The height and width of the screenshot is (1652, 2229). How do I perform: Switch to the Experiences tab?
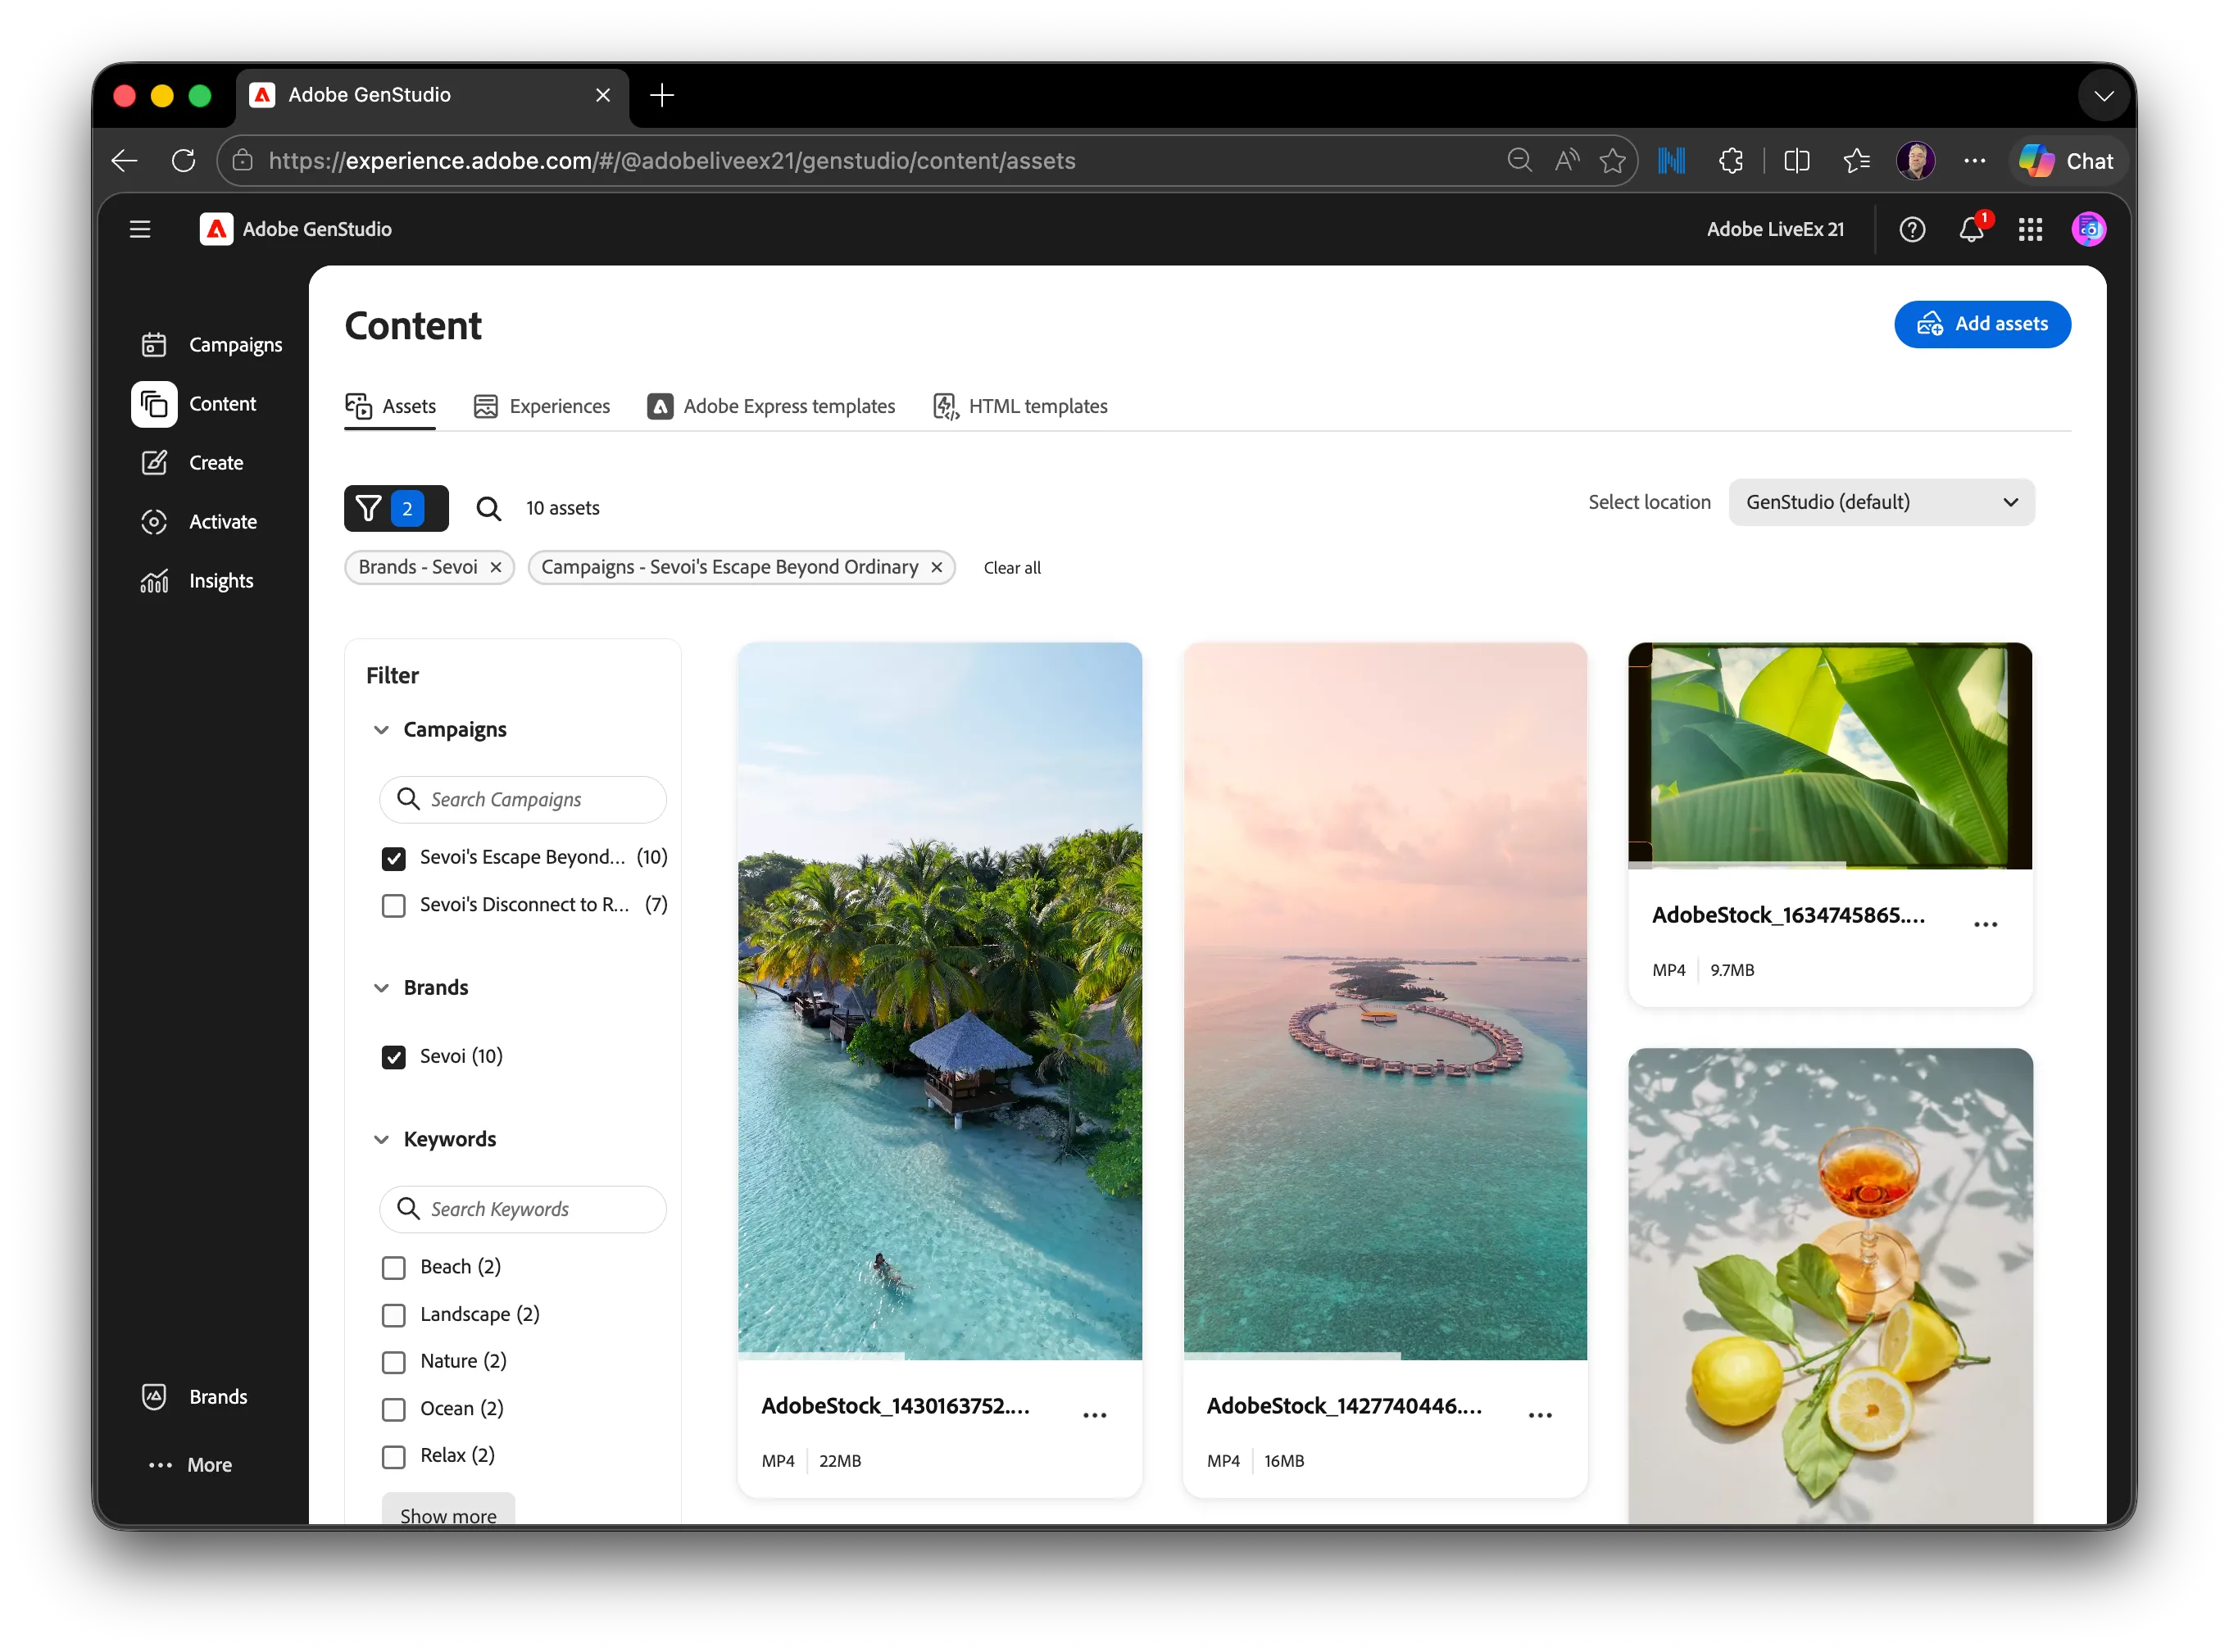click(541, 406)
